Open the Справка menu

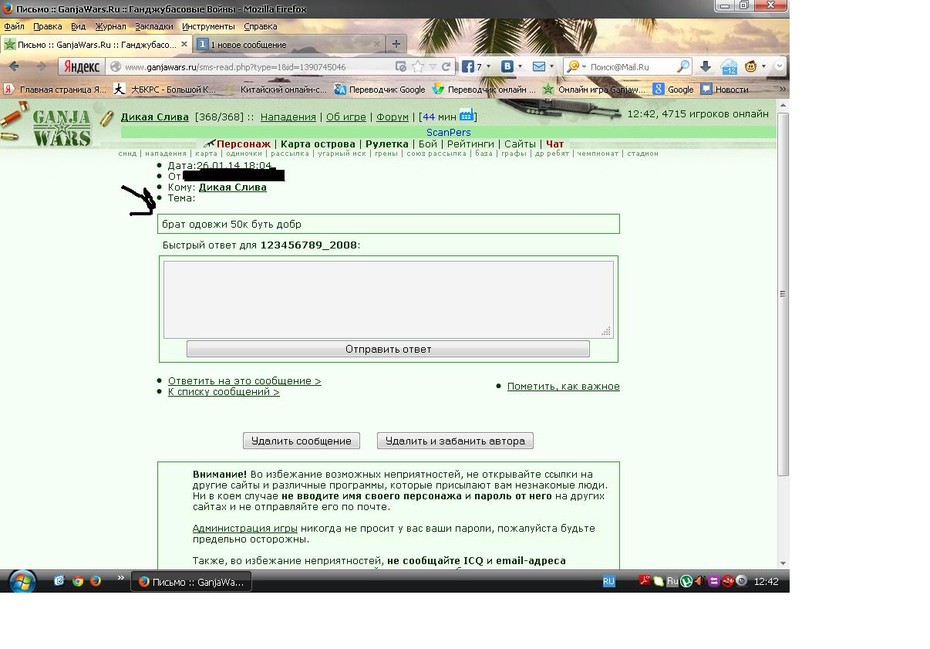pyautogui.click(x=260, y=26)
